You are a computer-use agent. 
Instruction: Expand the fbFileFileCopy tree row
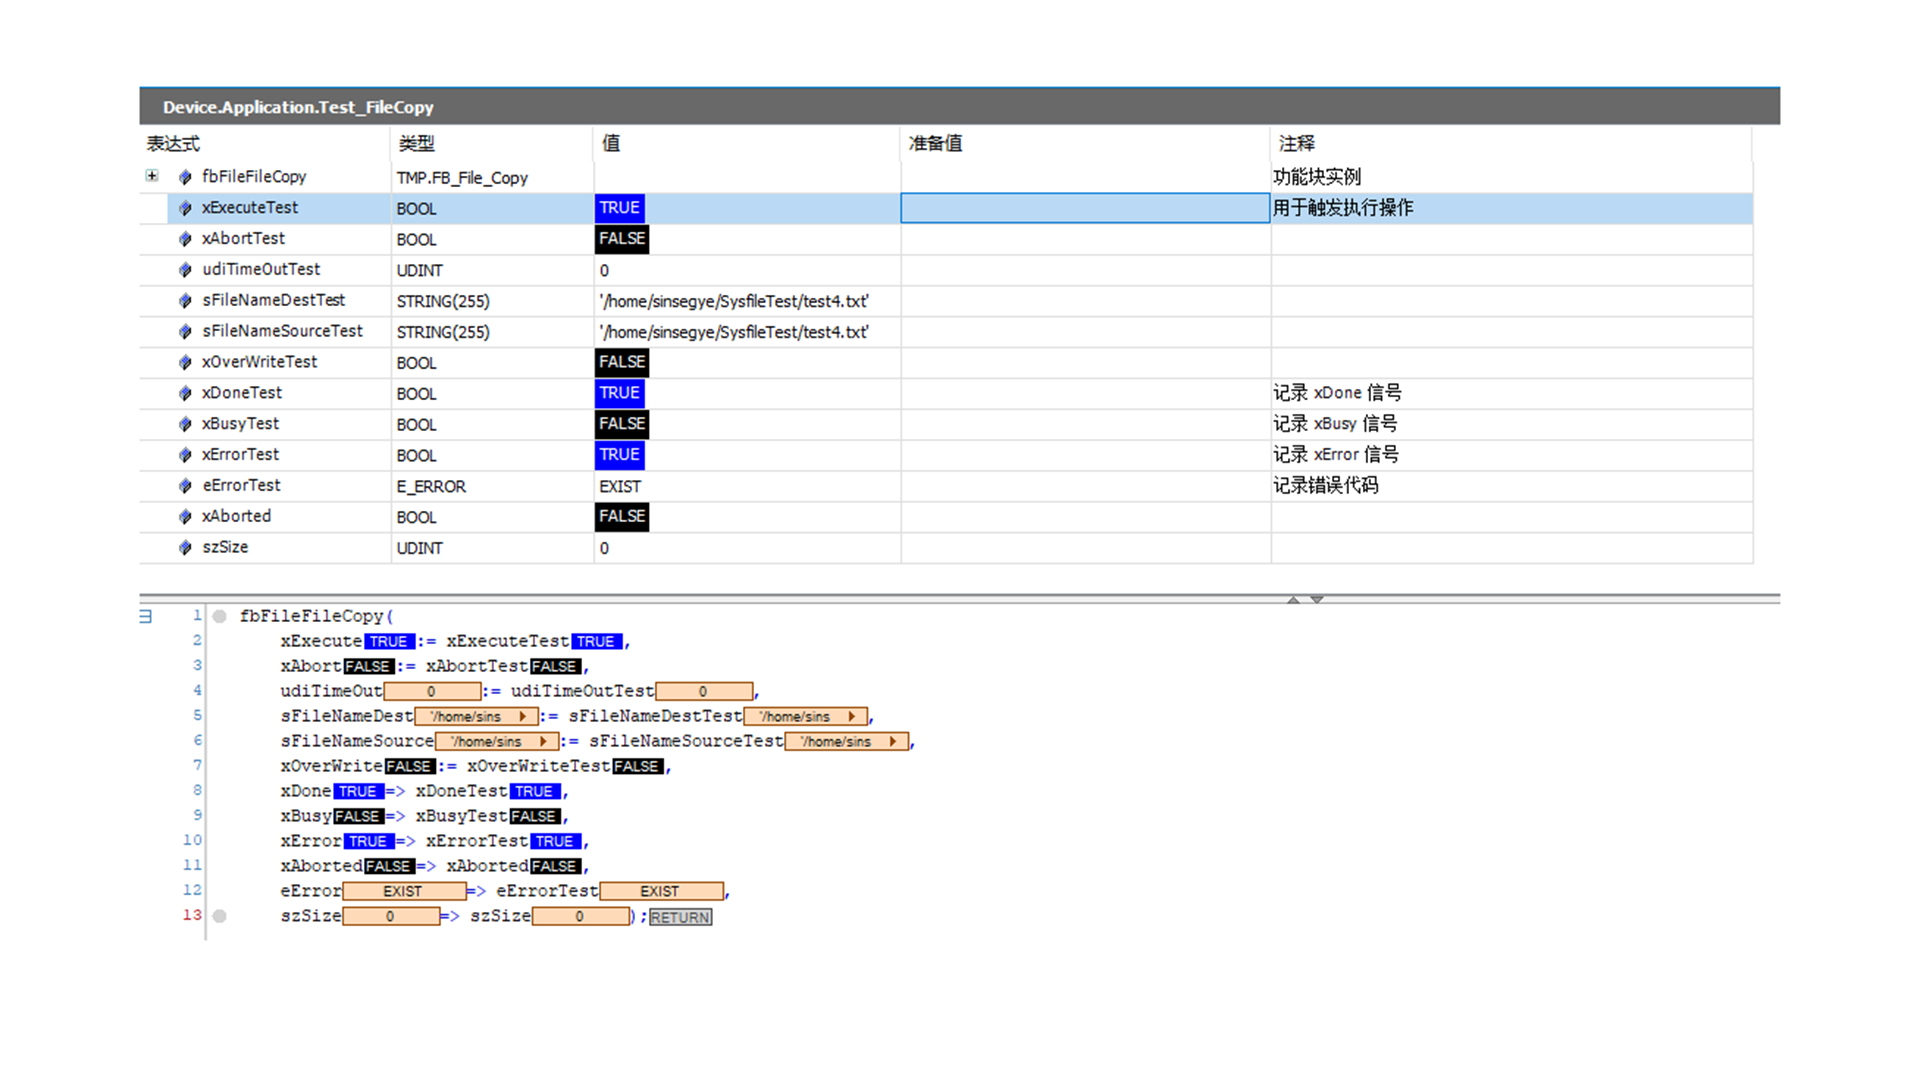coord(152,176)
